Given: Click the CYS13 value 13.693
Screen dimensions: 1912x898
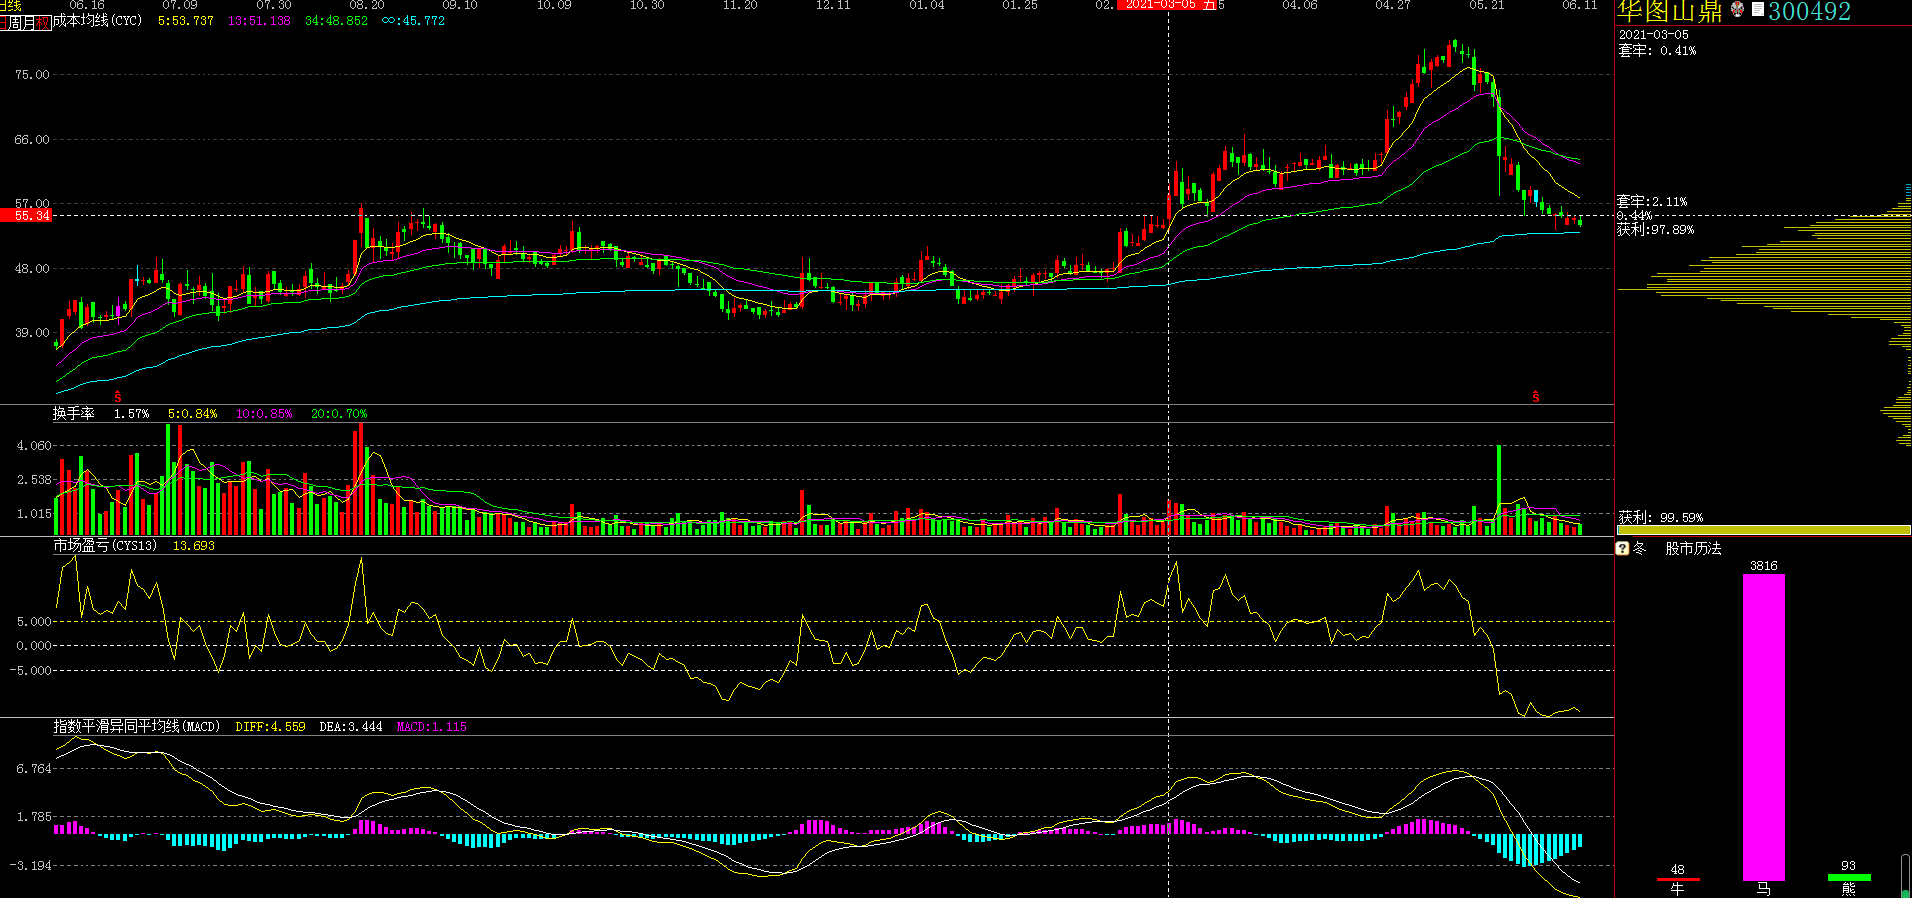Looking at the screenshot, I should 194,545.
